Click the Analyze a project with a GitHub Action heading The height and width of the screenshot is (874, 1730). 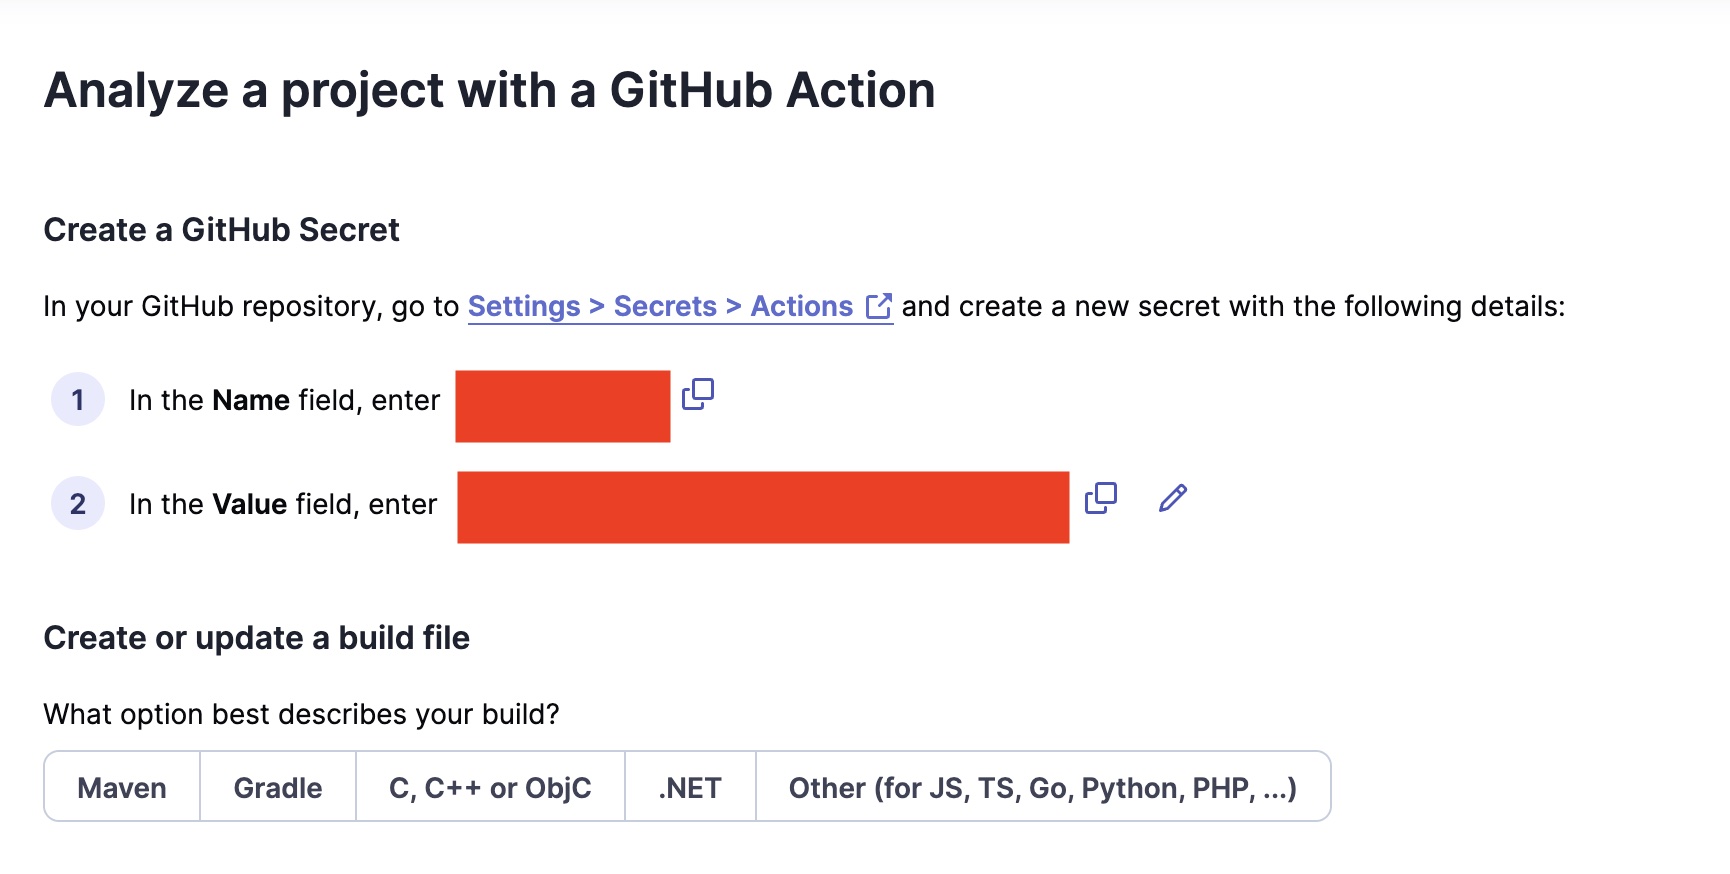pos(490,90)
